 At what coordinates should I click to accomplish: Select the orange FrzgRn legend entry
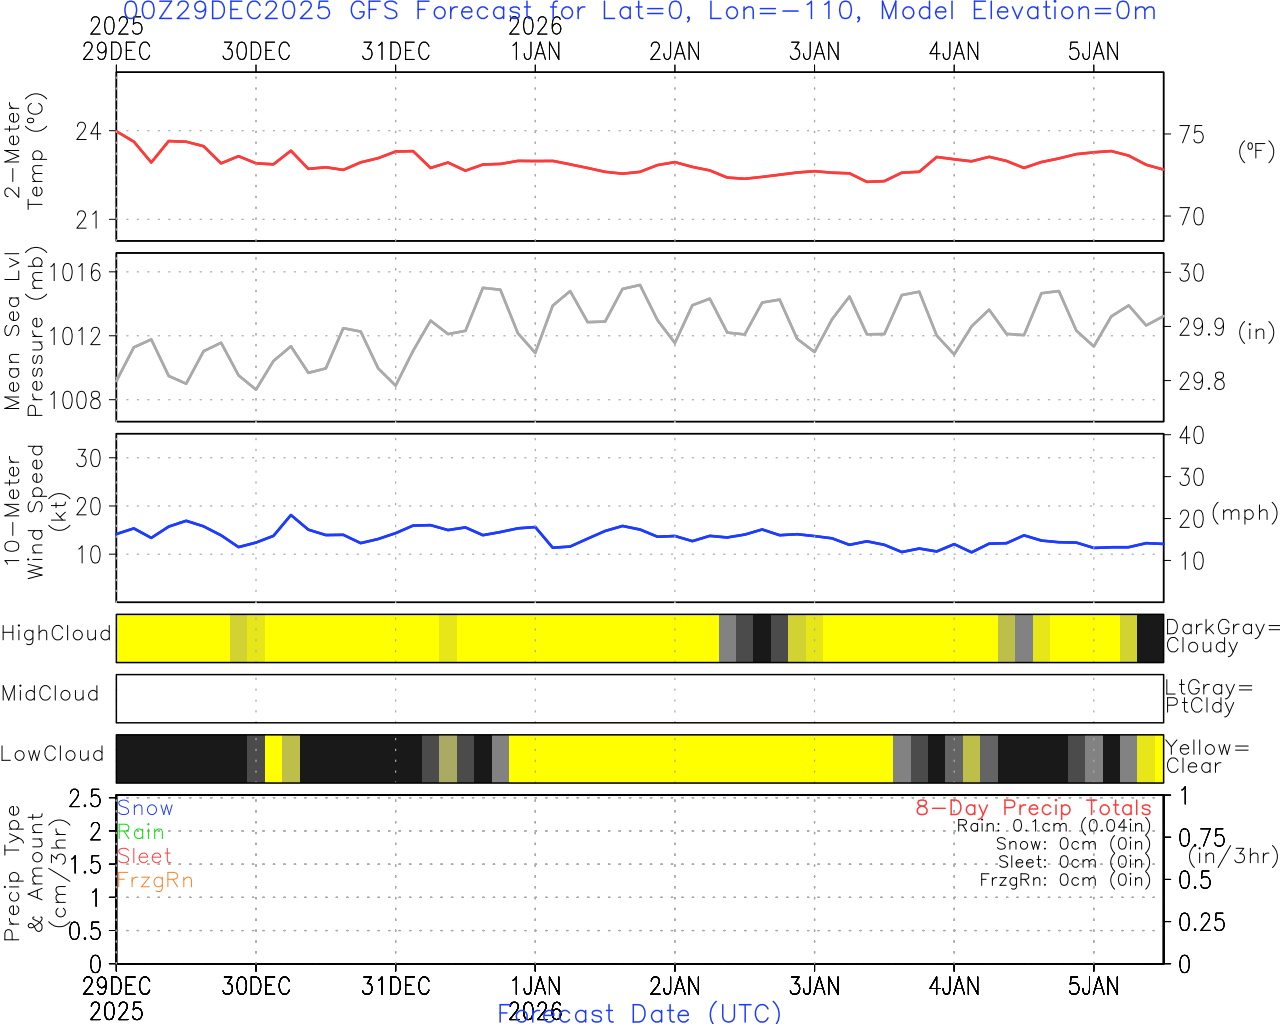pyautogui.click(x=155, y=880)
